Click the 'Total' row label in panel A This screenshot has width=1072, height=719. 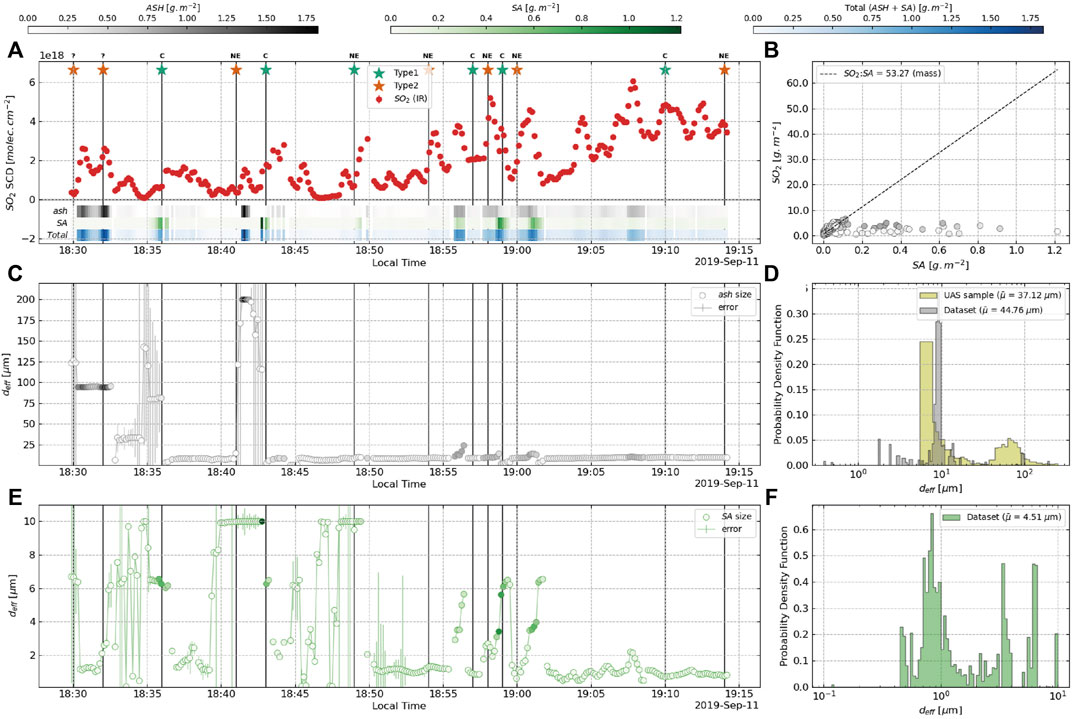(x=57, y=235)
